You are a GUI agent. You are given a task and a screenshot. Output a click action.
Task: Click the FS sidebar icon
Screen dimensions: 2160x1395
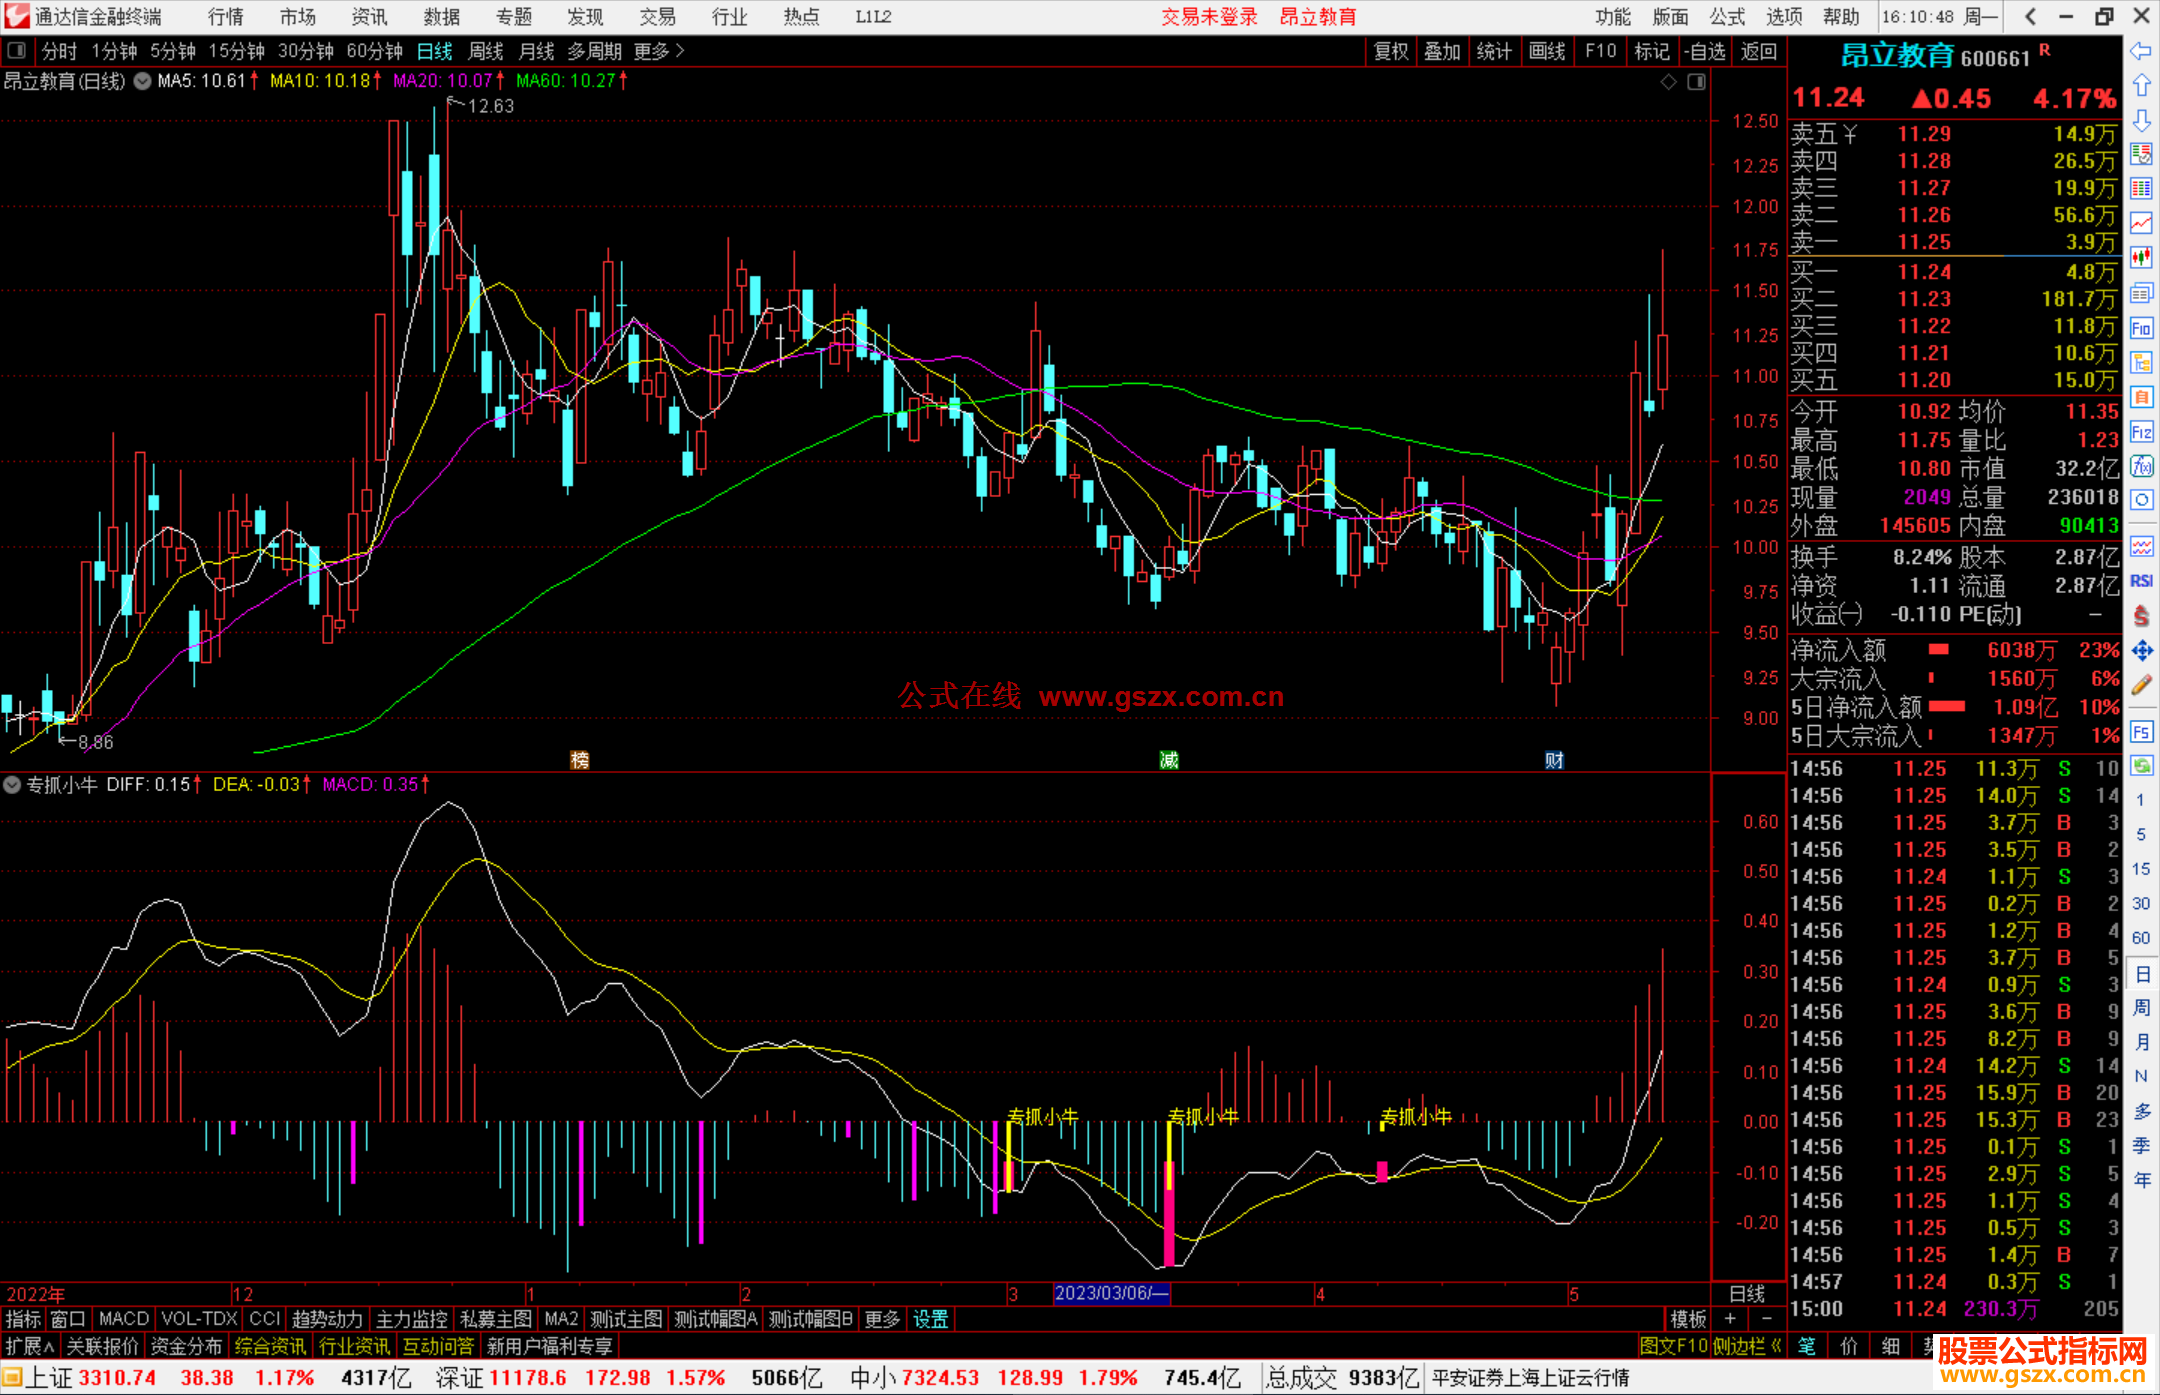click(x=2141, y=732)
